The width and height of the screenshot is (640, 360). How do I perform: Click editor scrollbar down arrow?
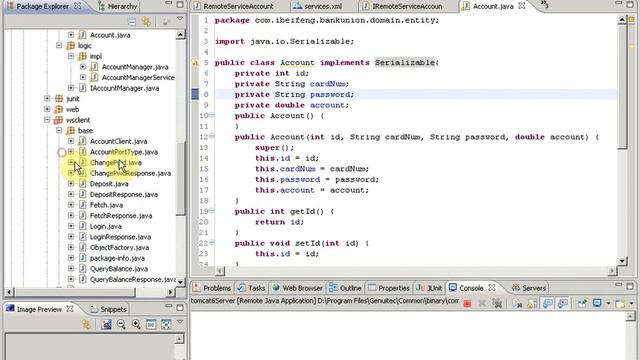coord(622,261)
